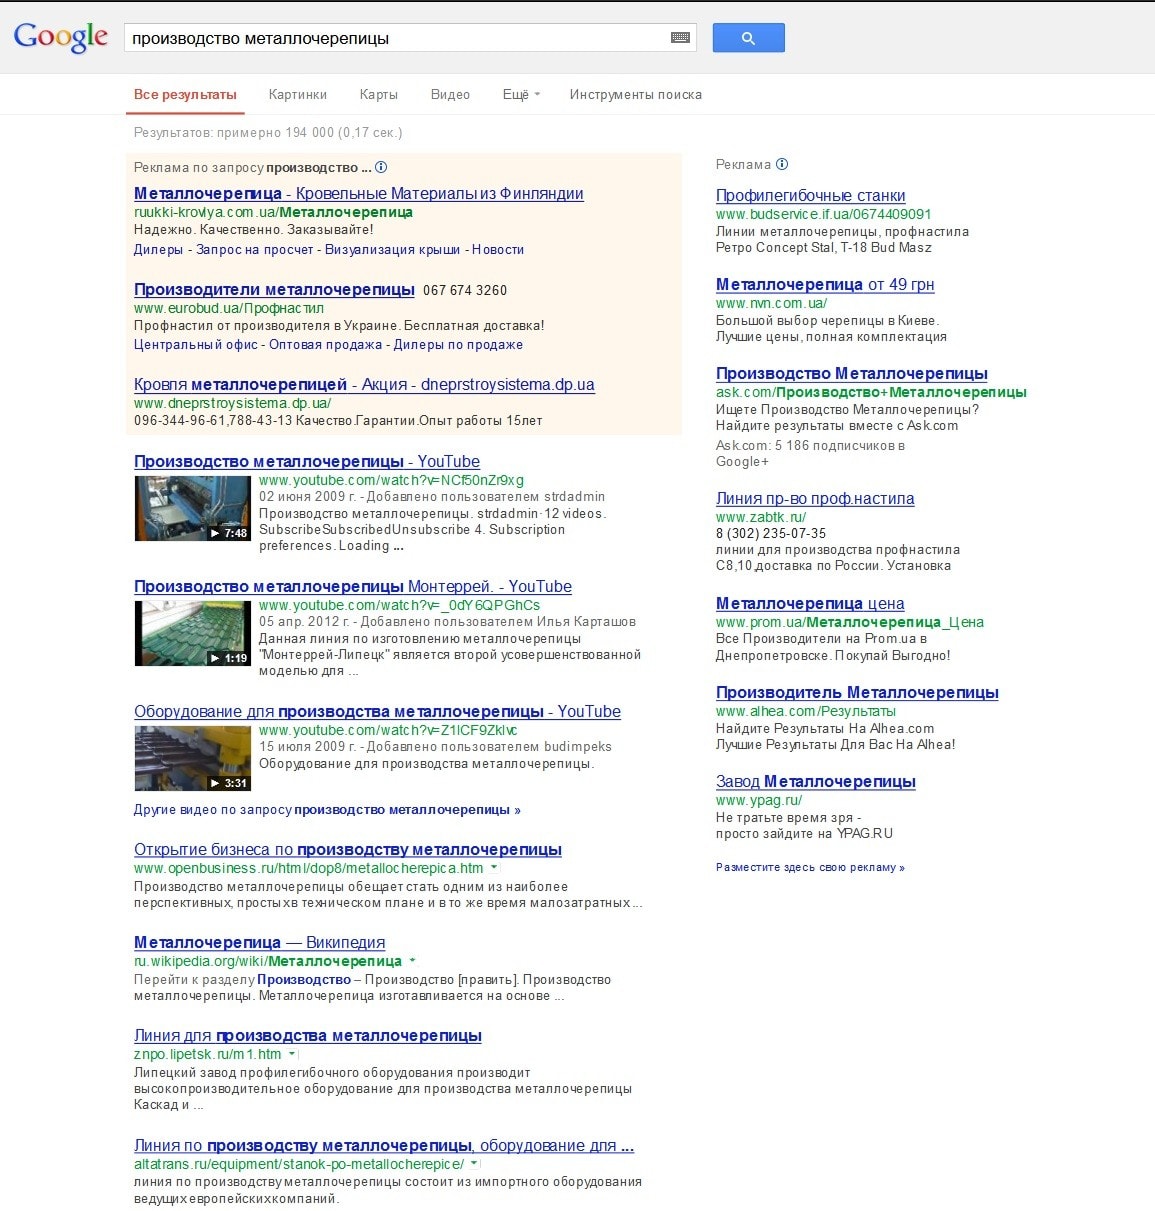Expand arrow next to znpo.lipetsk.ru URL
The height and width of the screenshot is (1211, 1155).
(292, 1054)
